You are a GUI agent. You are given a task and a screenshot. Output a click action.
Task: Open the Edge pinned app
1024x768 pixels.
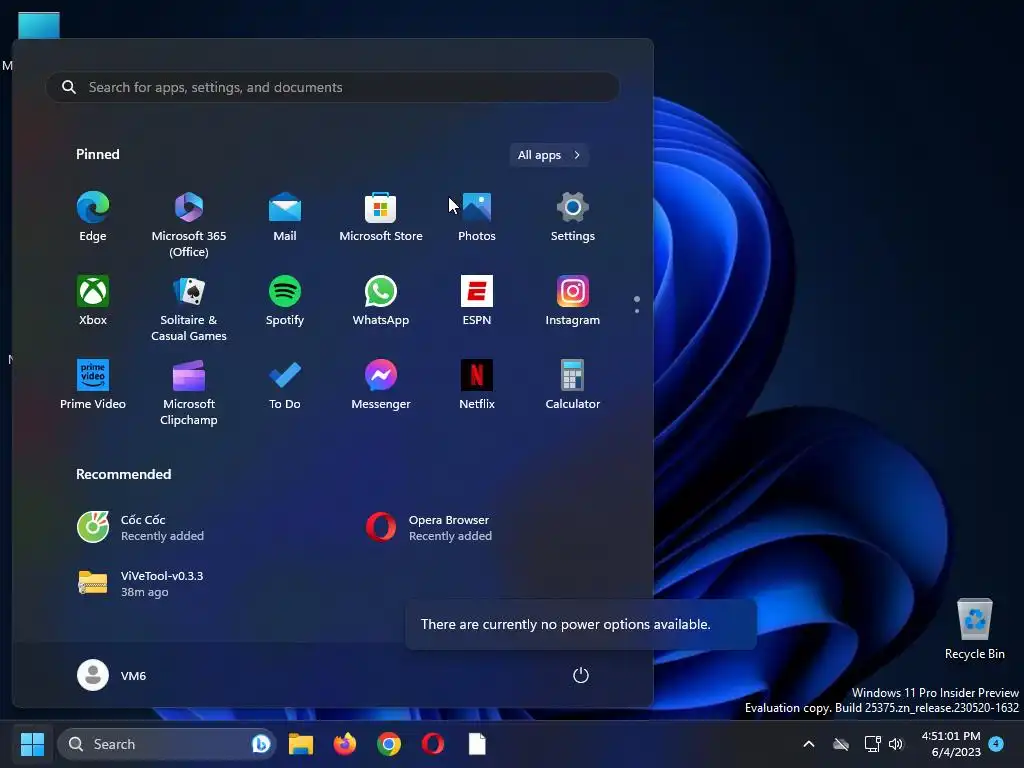[x=93, y=217]
